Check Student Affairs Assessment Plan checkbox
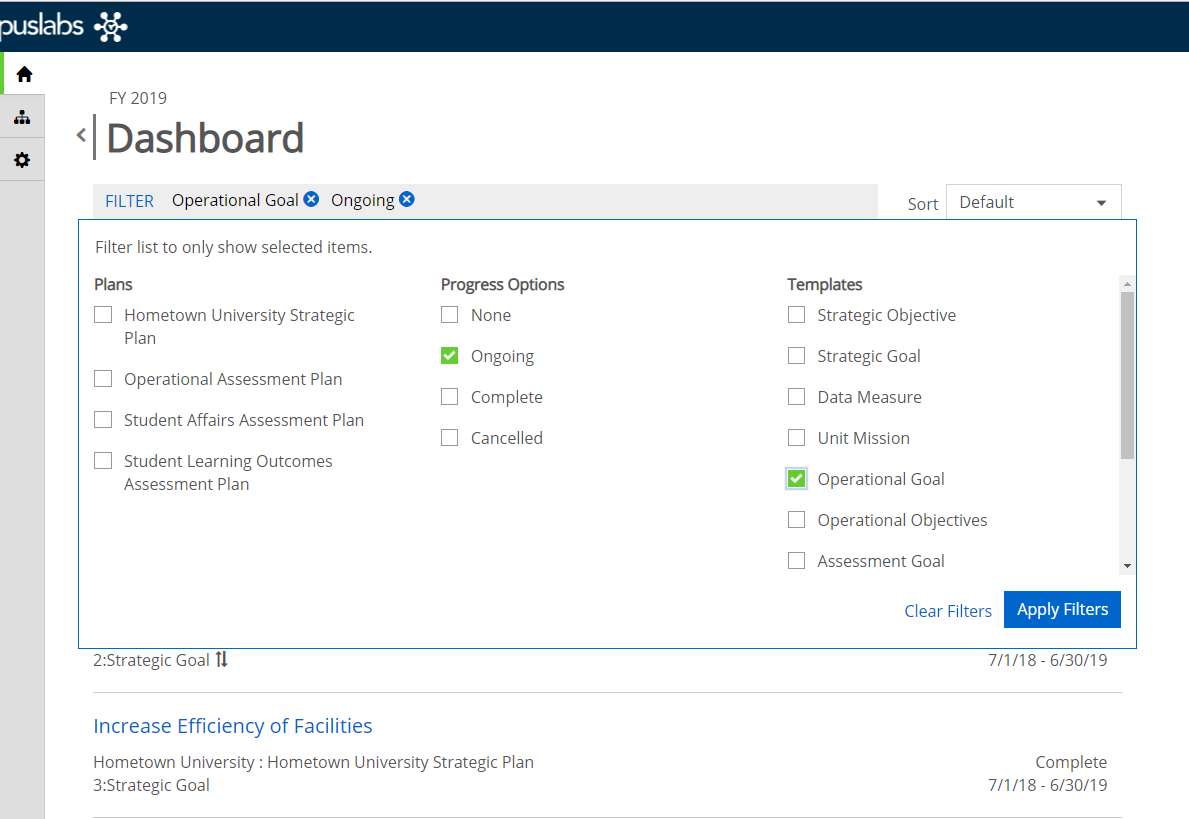Screen dimensions: 1189x819 pyautogui.click(x=103, y=419)
